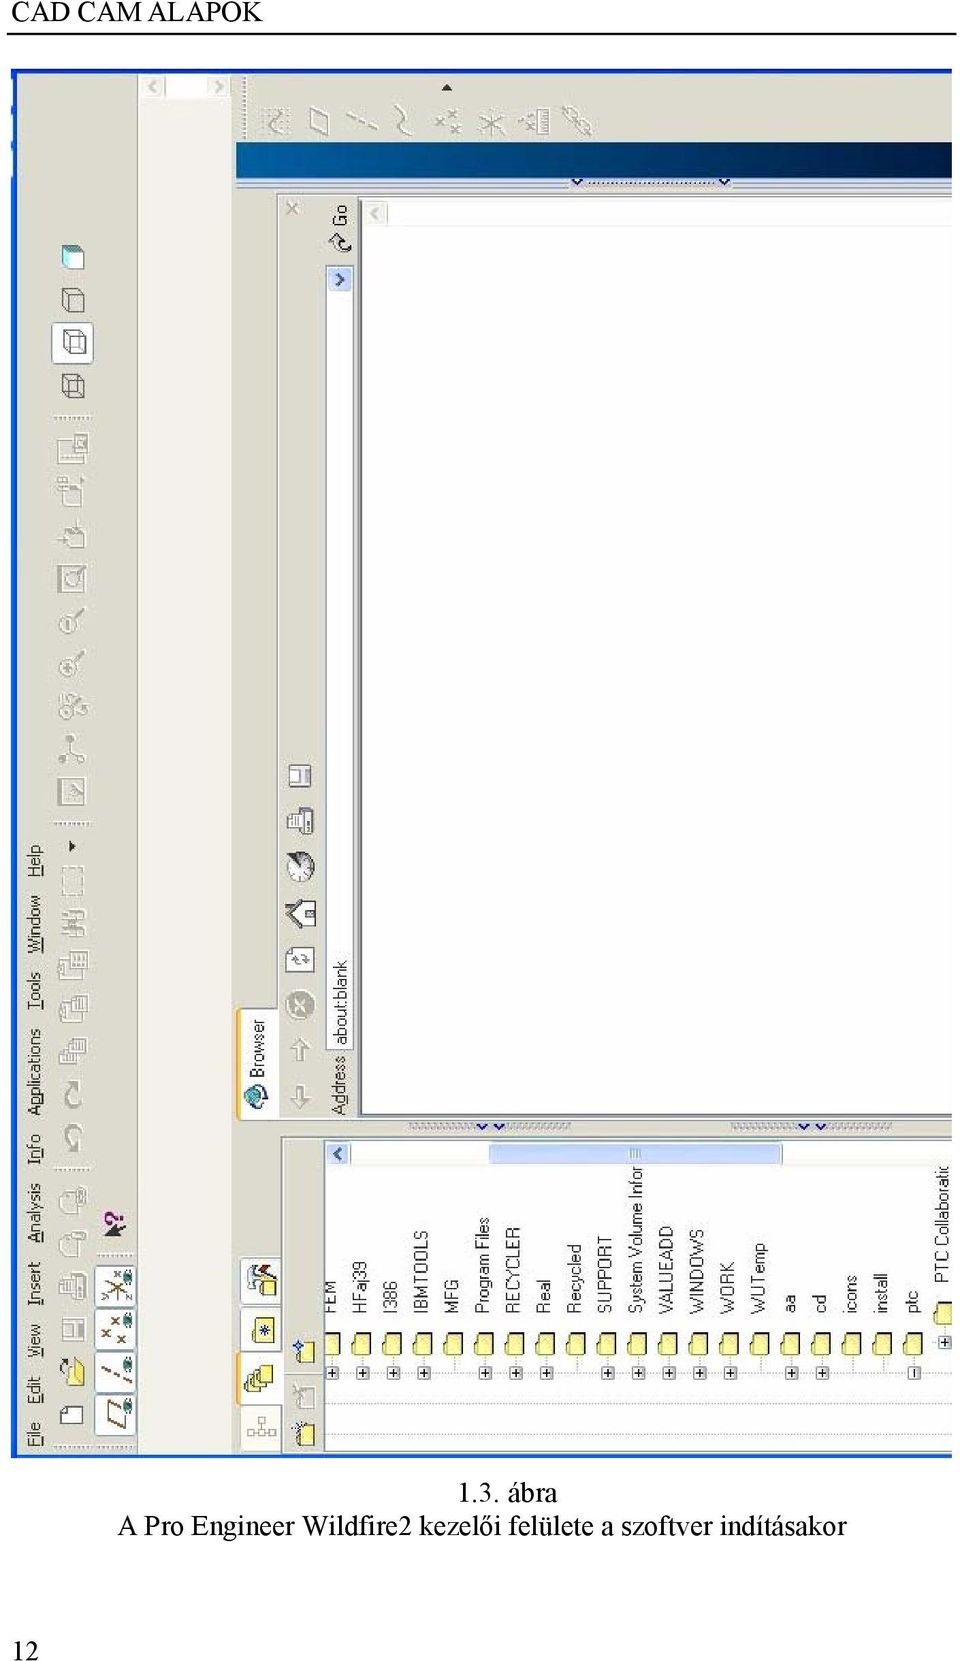
Task: Click the Save floppy icon in main toolbar
Action: pyautogui.click(x=73, y=1329)
